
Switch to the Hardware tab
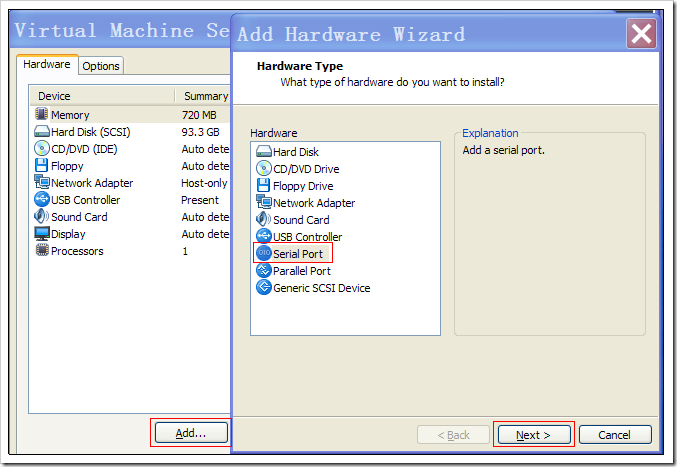(47, 64)
